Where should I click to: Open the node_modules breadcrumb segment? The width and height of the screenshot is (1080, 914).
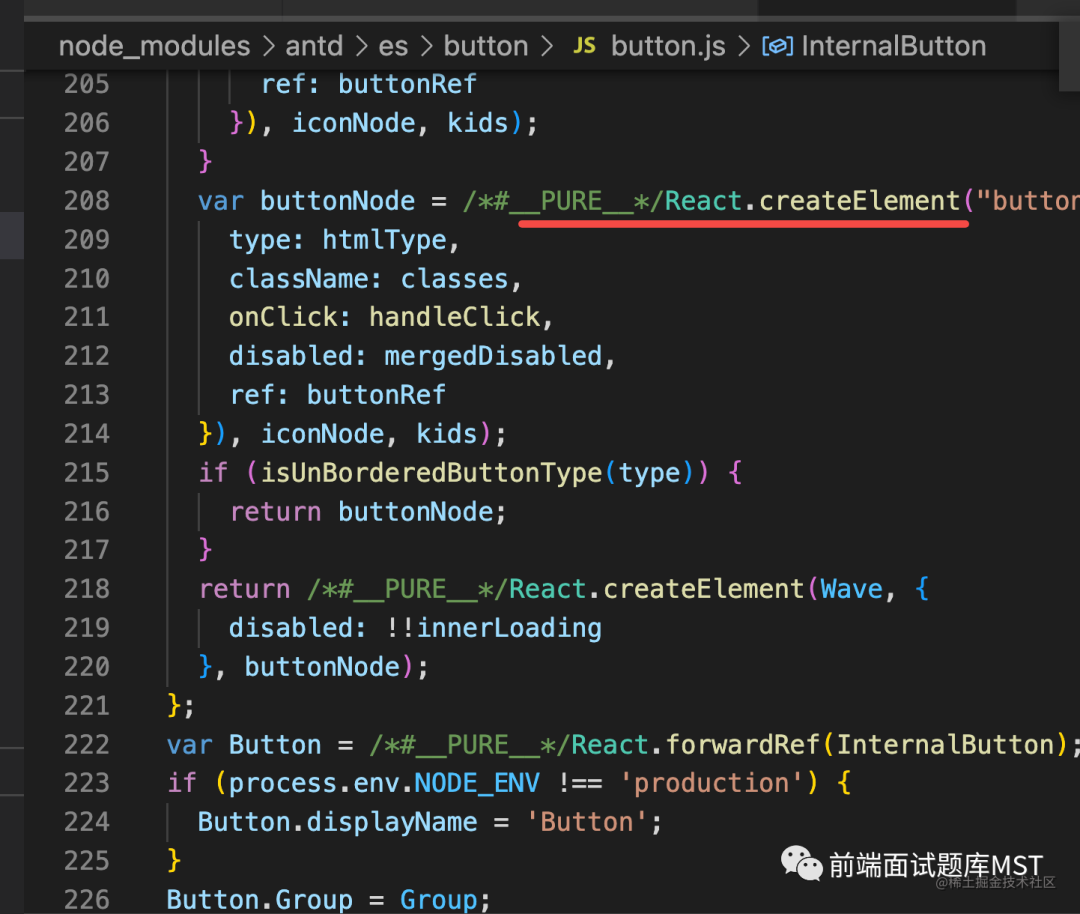pyautogui.click(x=154, y=46)
